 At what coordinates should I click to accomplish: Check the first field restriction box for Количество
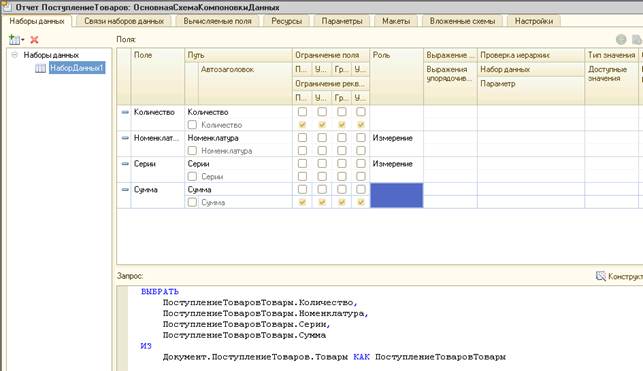(x=302, y=112)
